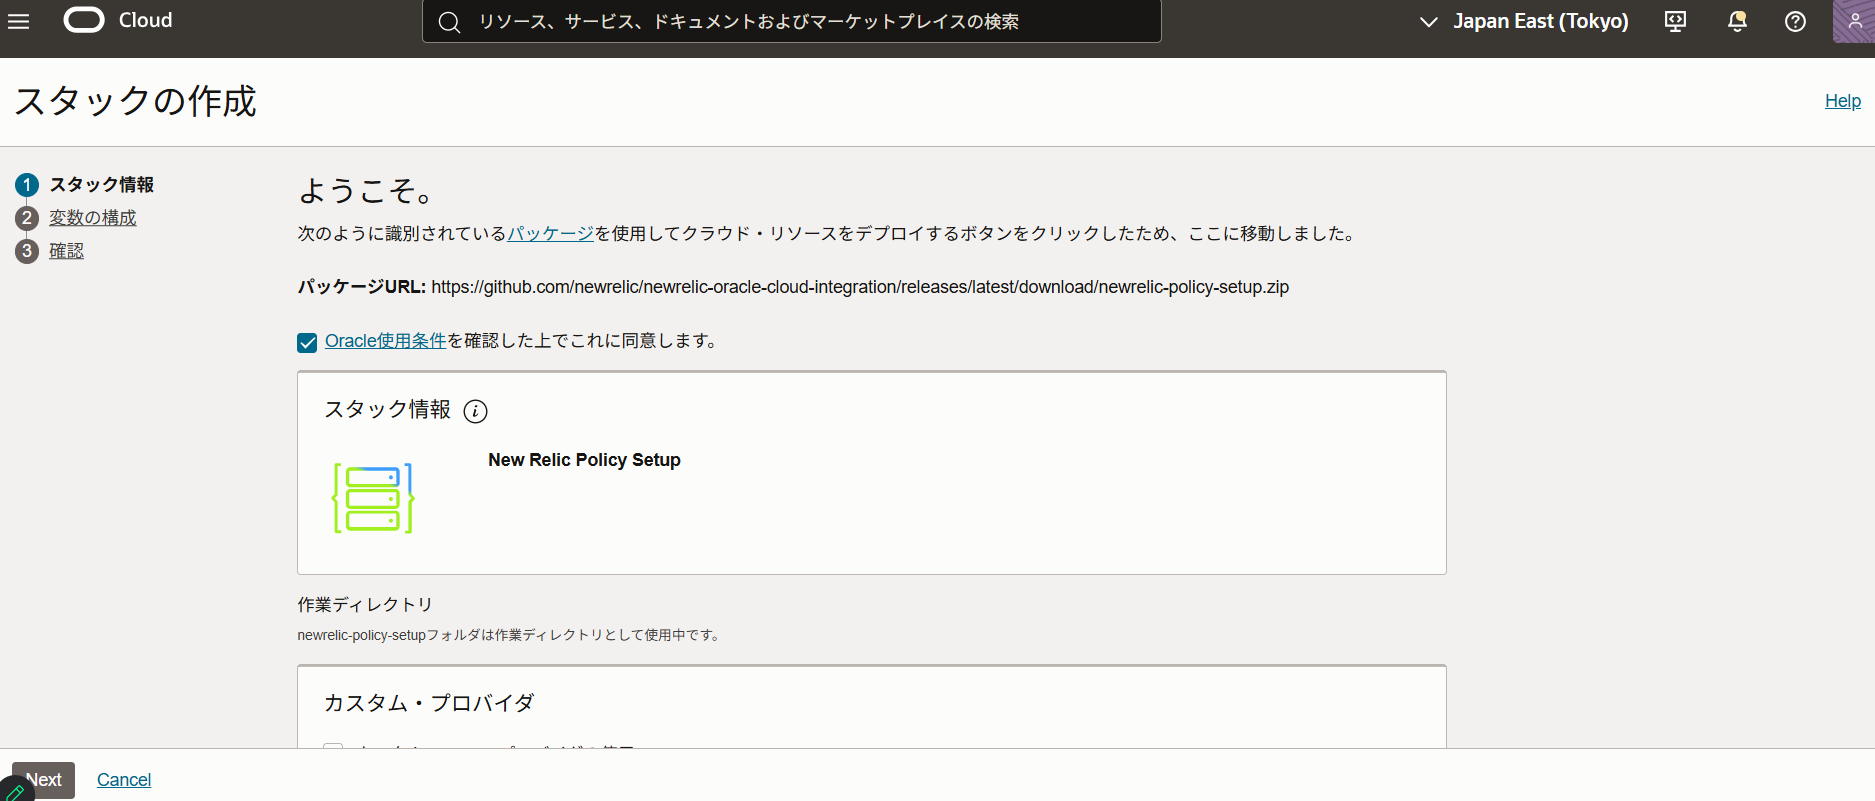Open Cloud Shell developer tools icon
This screenshot has width=1875, height=801.
1675,21
